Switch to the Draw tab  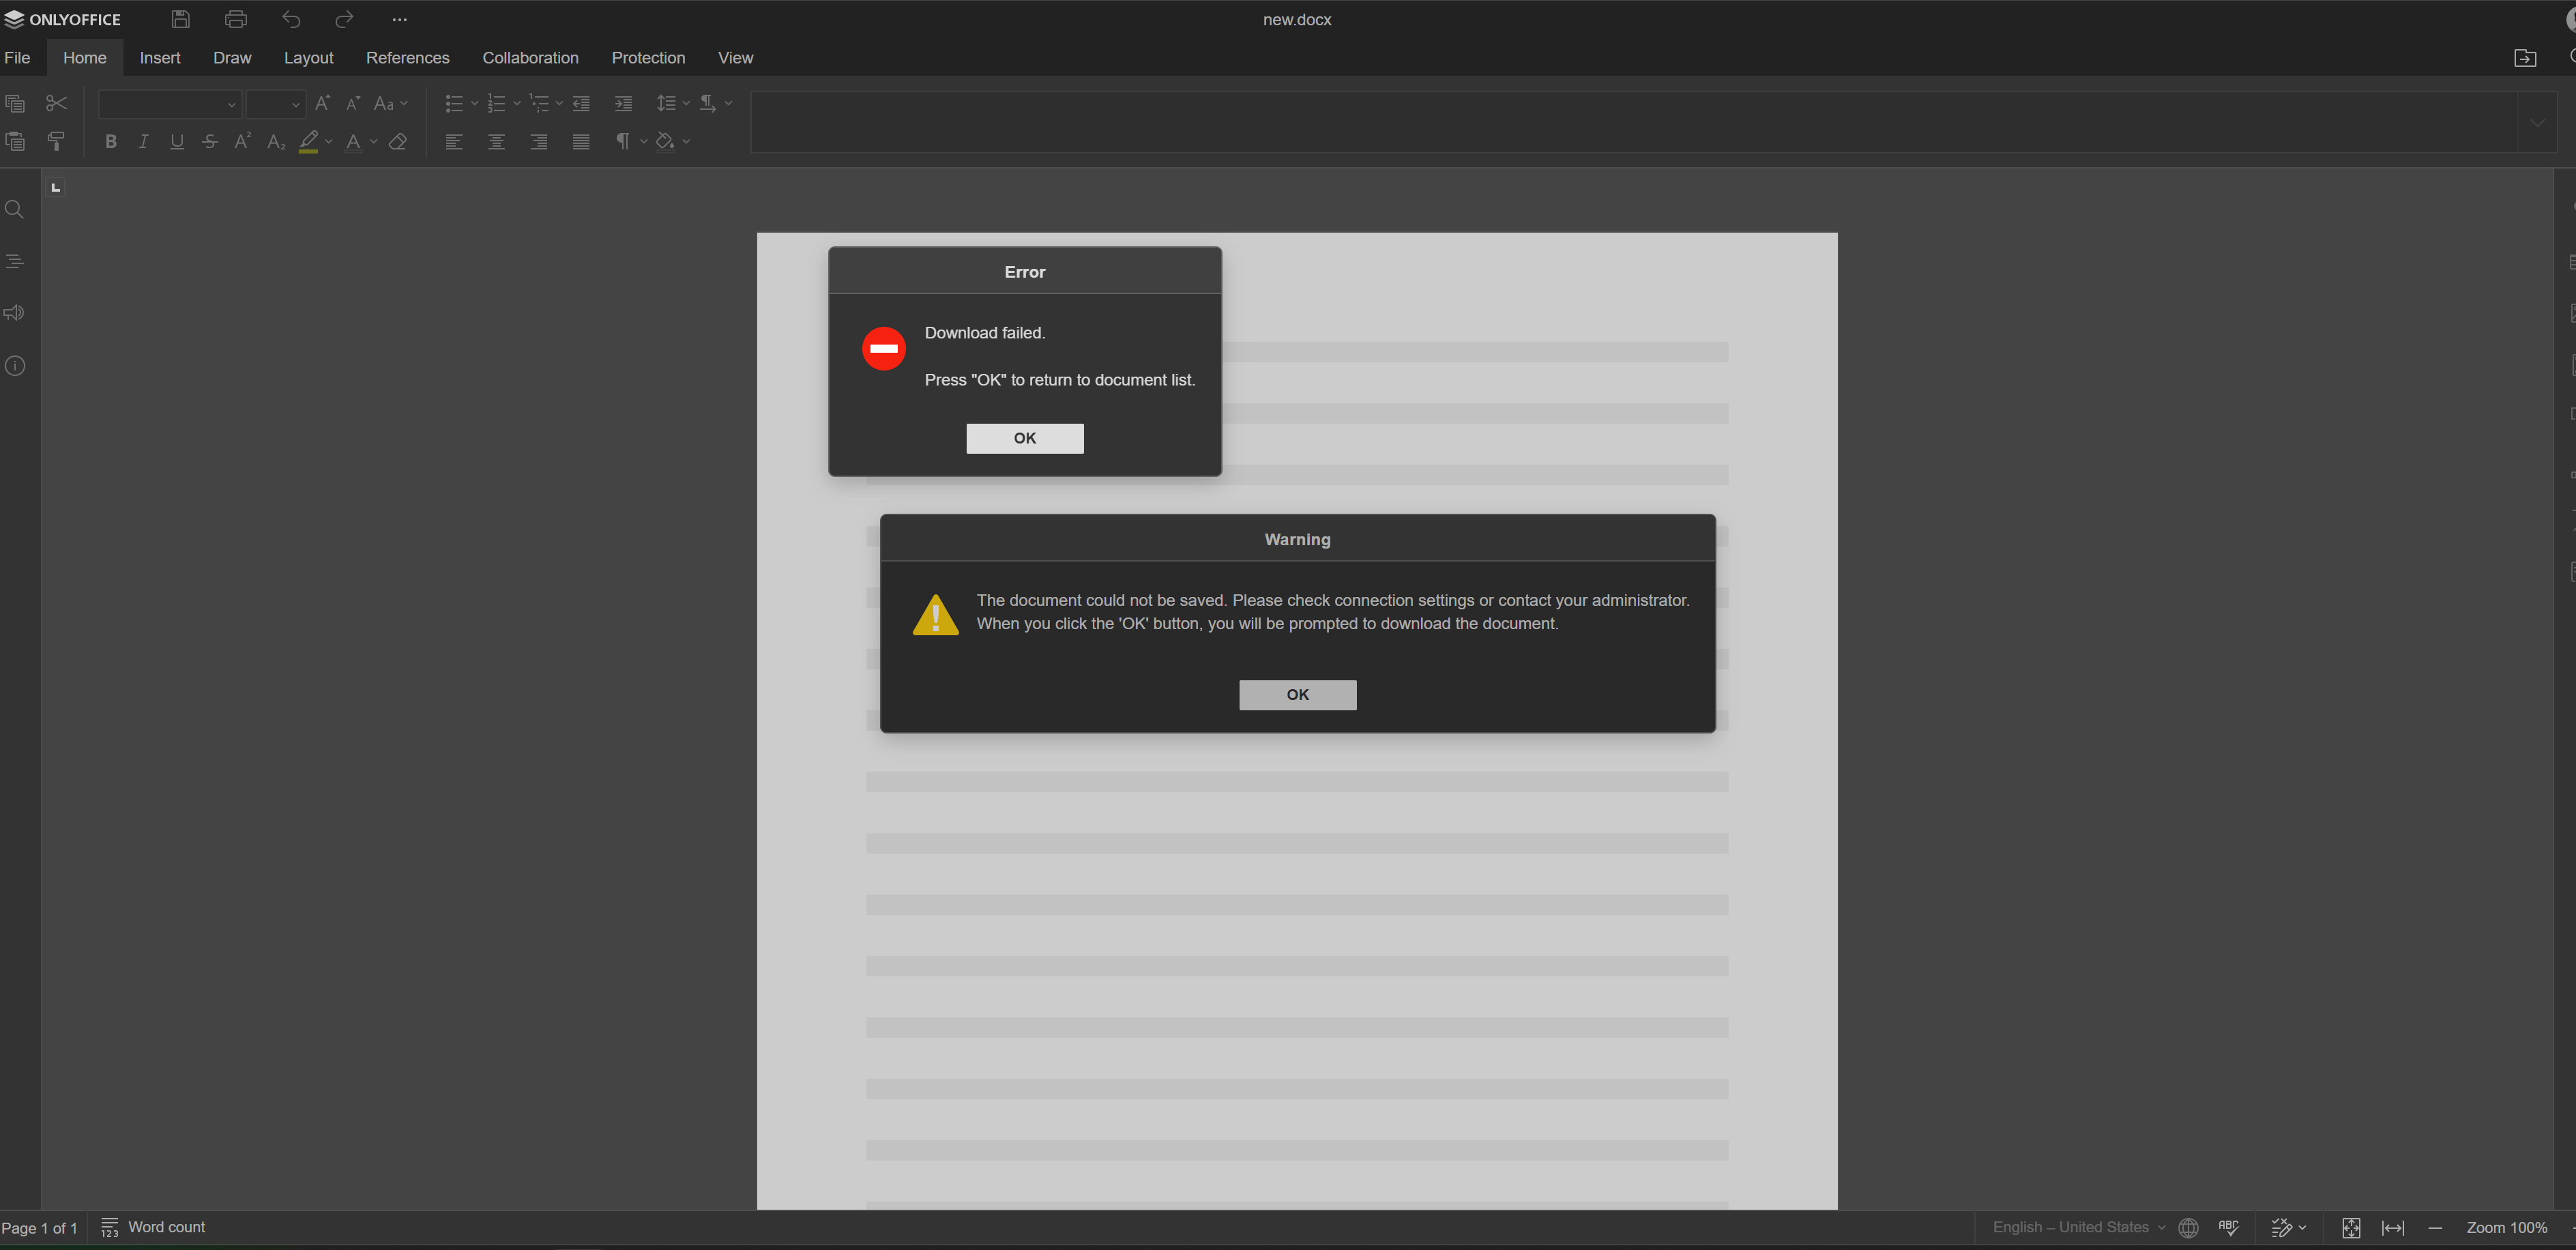pos(232,58)
